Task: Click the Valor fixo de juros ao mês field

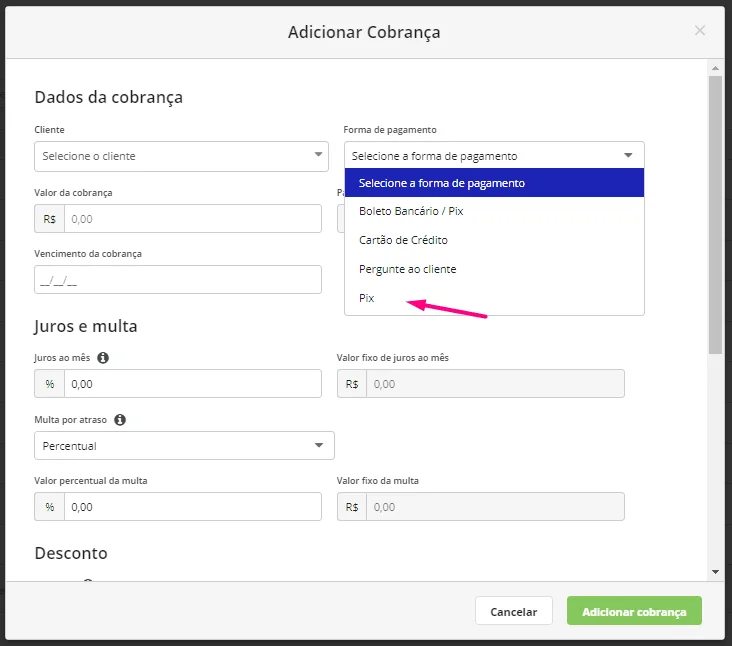Action: pos(495,384)
